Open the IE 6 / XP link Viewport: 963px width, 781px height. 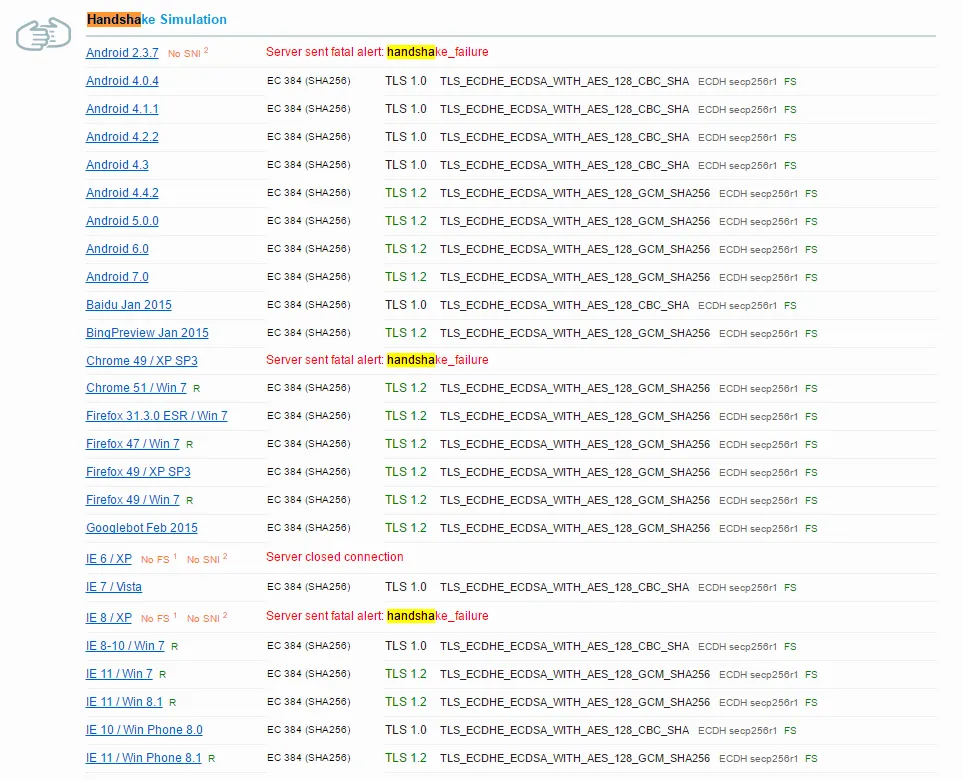[109, 559]
